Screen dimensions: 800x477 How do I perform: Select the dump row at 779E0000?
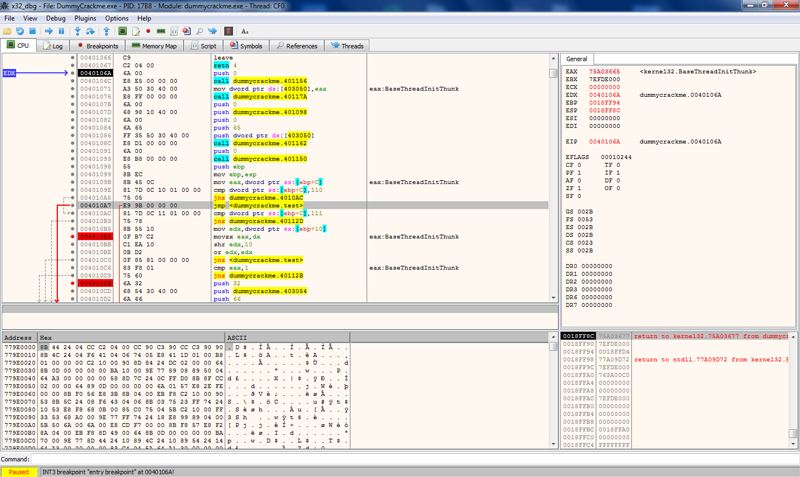coord(176,347)
